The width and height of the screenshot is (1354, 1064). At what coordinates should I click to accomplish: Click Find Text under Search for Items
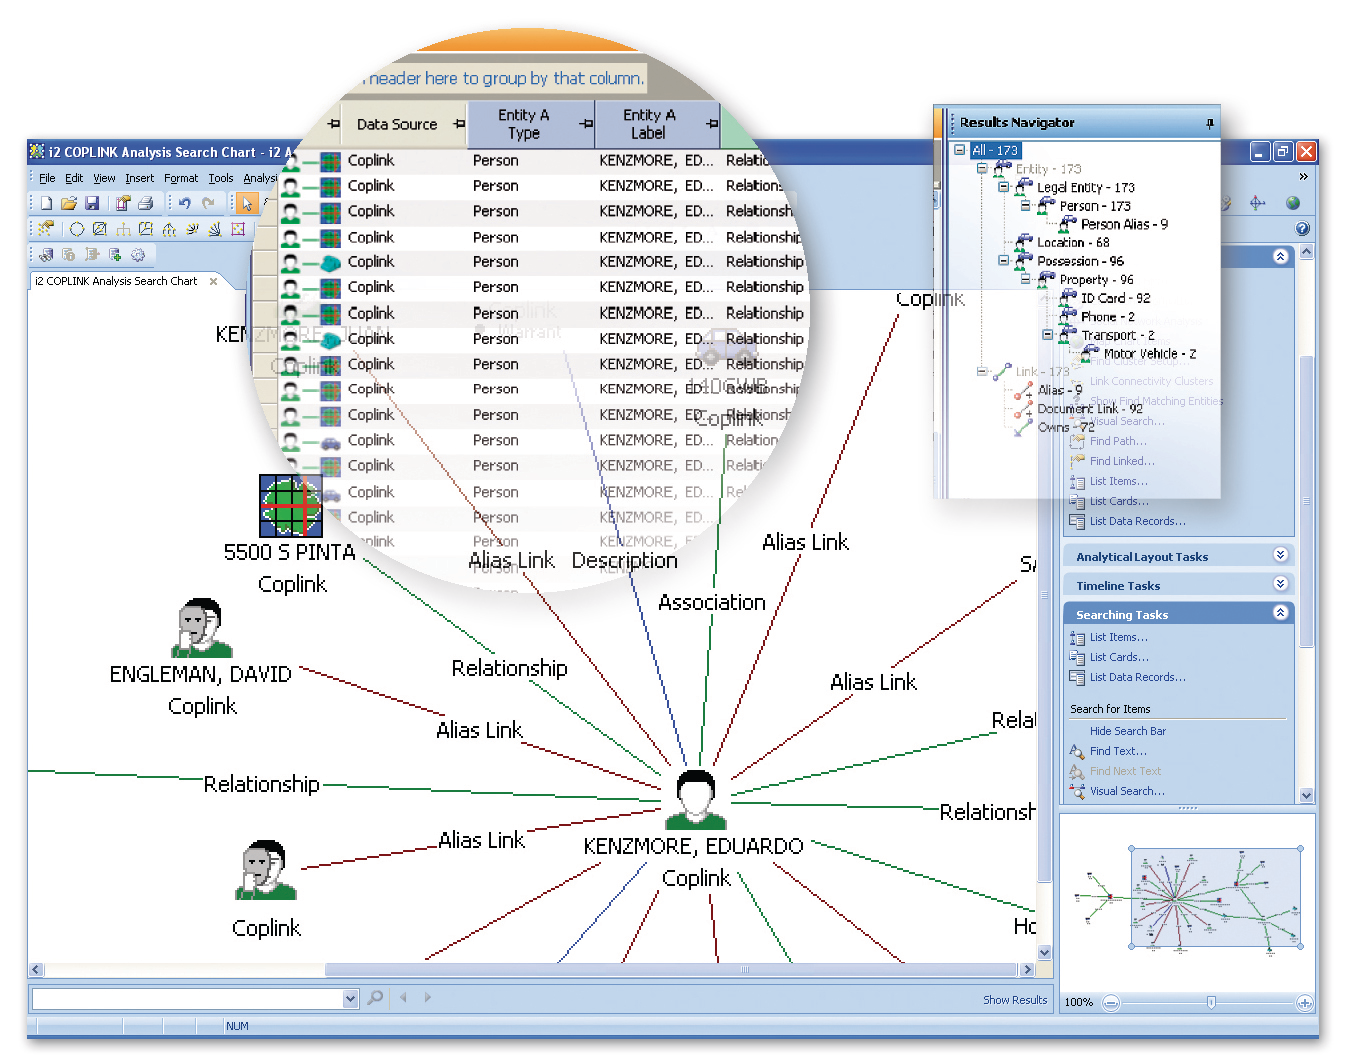(x=1117, y=751)
